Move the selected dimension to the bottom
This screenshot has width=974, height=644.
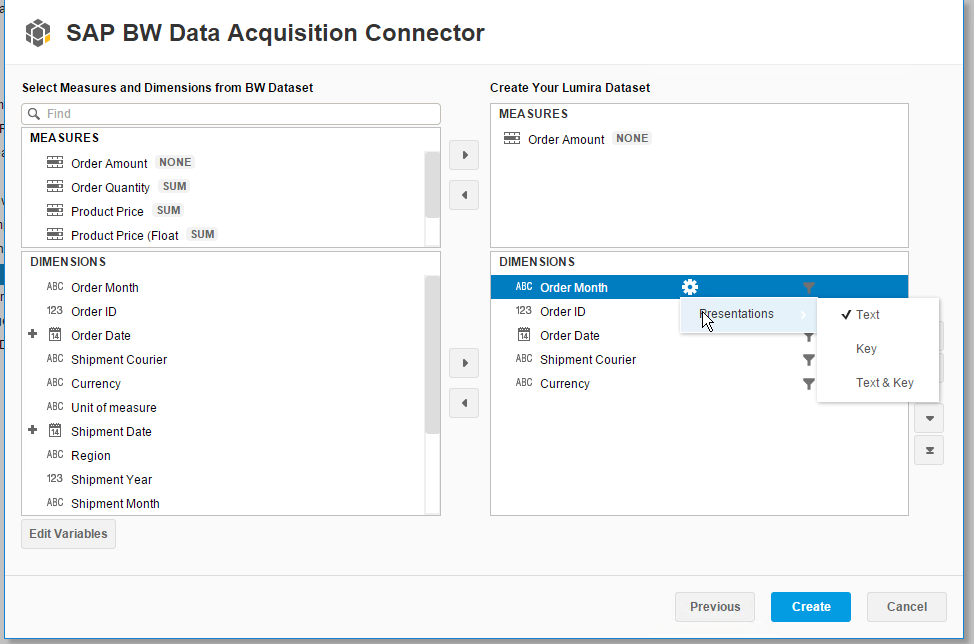[929, 450]
